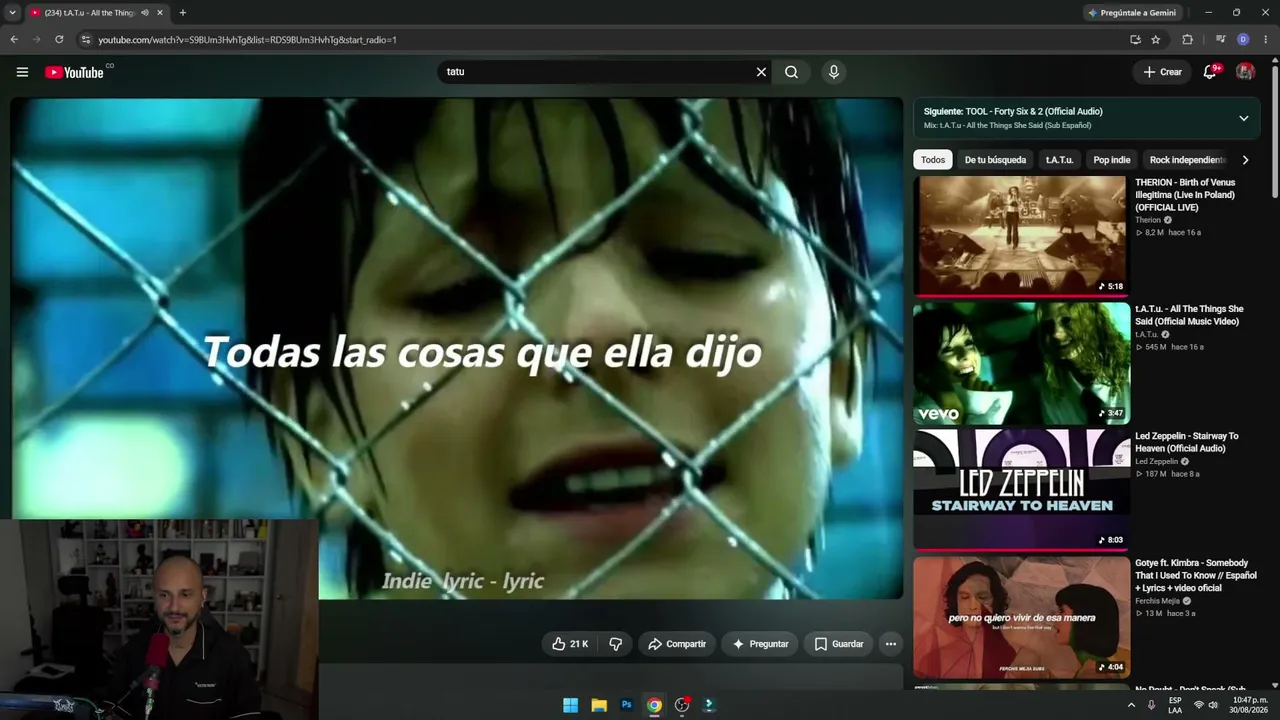Save the video with Guardar
The image size is (1280, 720).
coord(838,644)
